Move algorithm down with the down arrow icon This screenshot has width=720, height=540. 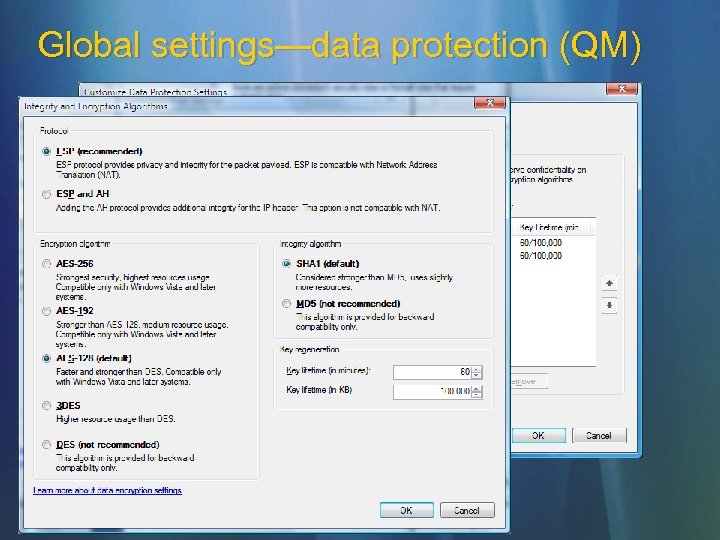point(609,305)
